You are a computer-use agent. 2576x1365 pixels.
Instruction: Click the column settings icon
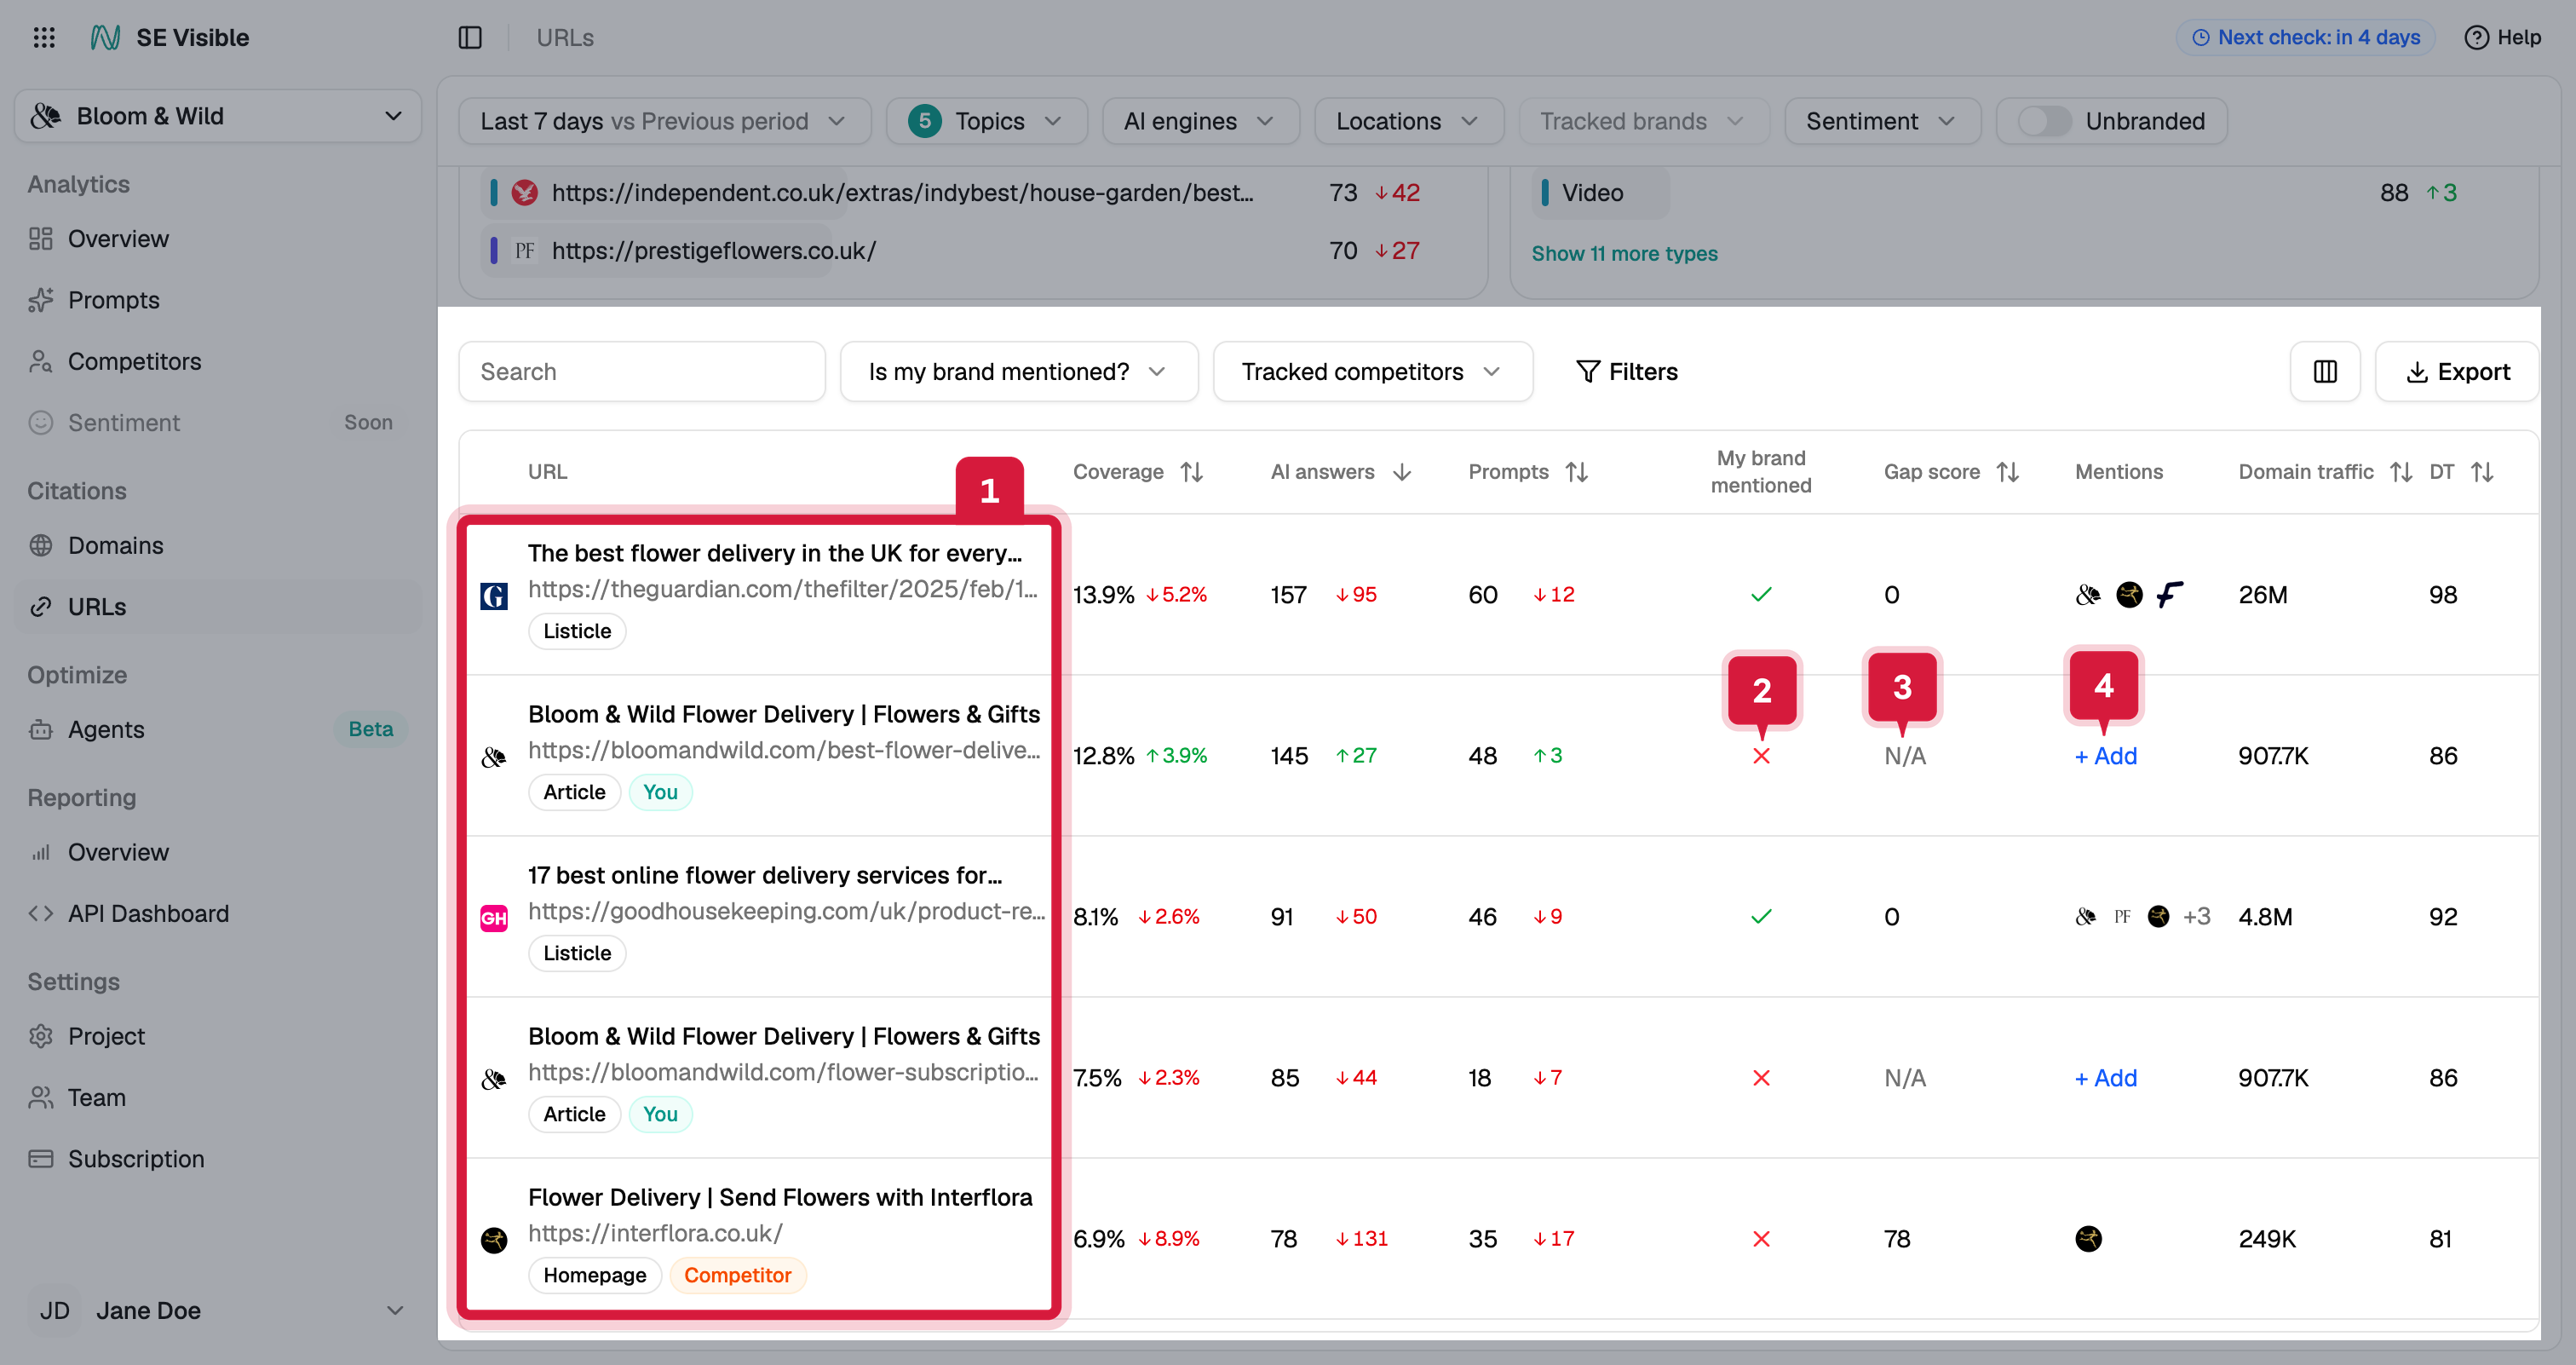point(2325,372)
